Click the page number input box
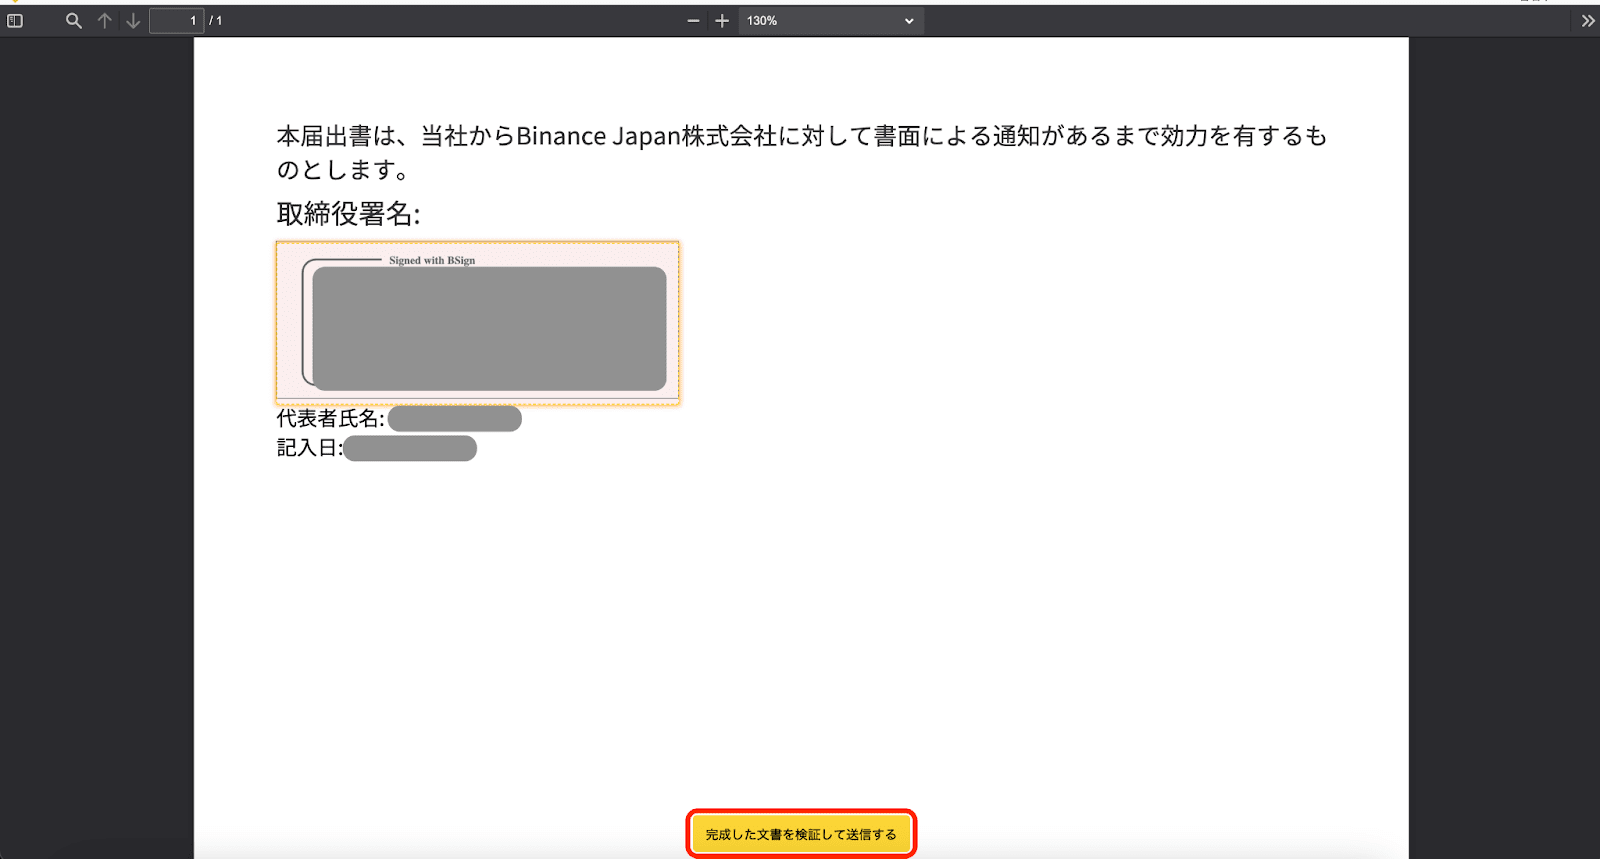Screen dimensions: 1600x859 point(176,21)
